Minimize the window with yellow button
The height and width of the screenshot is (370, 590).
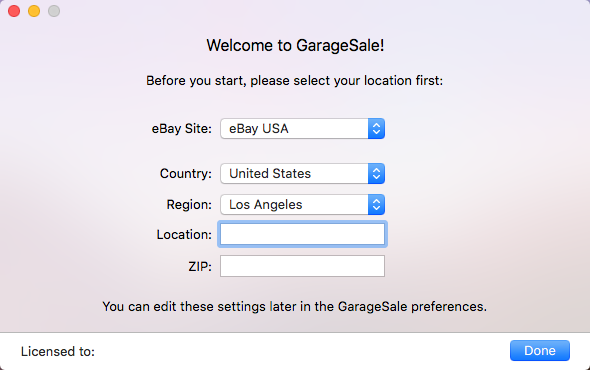pos(34,11)
